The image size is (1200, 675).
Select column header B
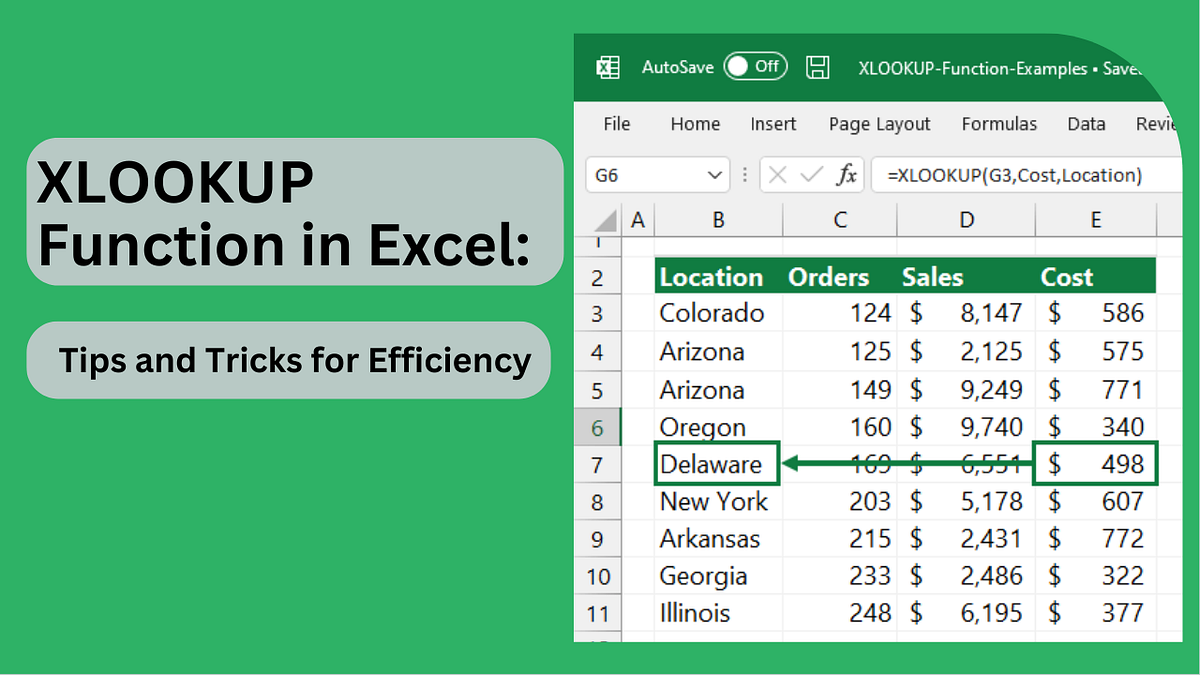[x=717, y=219]
